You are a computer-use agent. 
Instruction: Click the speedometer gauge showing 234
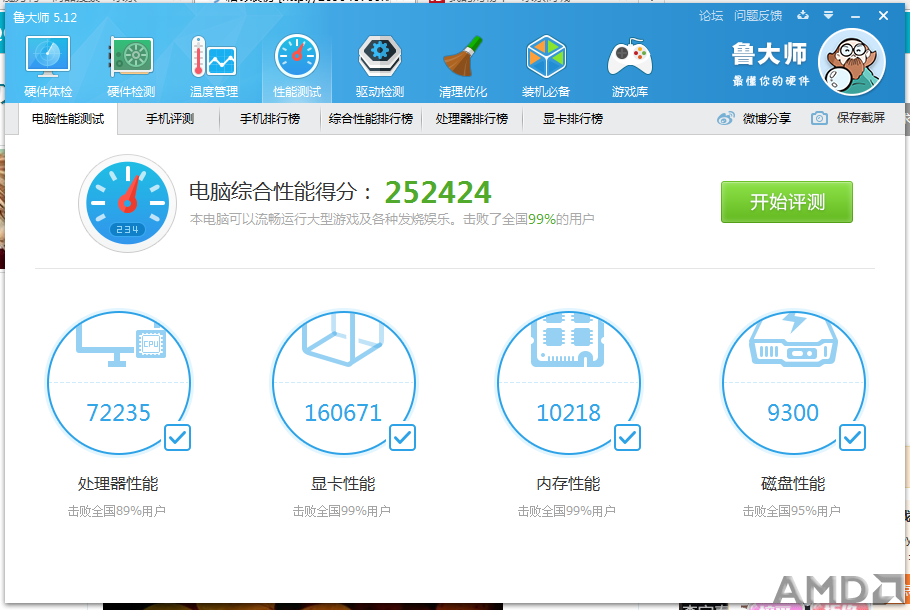coord(128,203)
